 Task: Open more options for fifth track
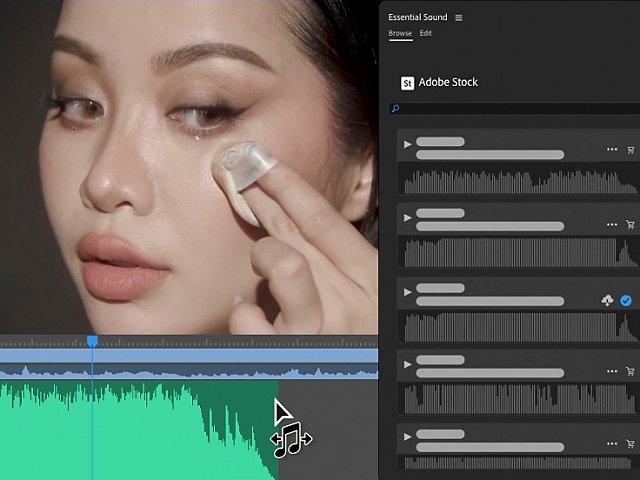click(612, 444)
